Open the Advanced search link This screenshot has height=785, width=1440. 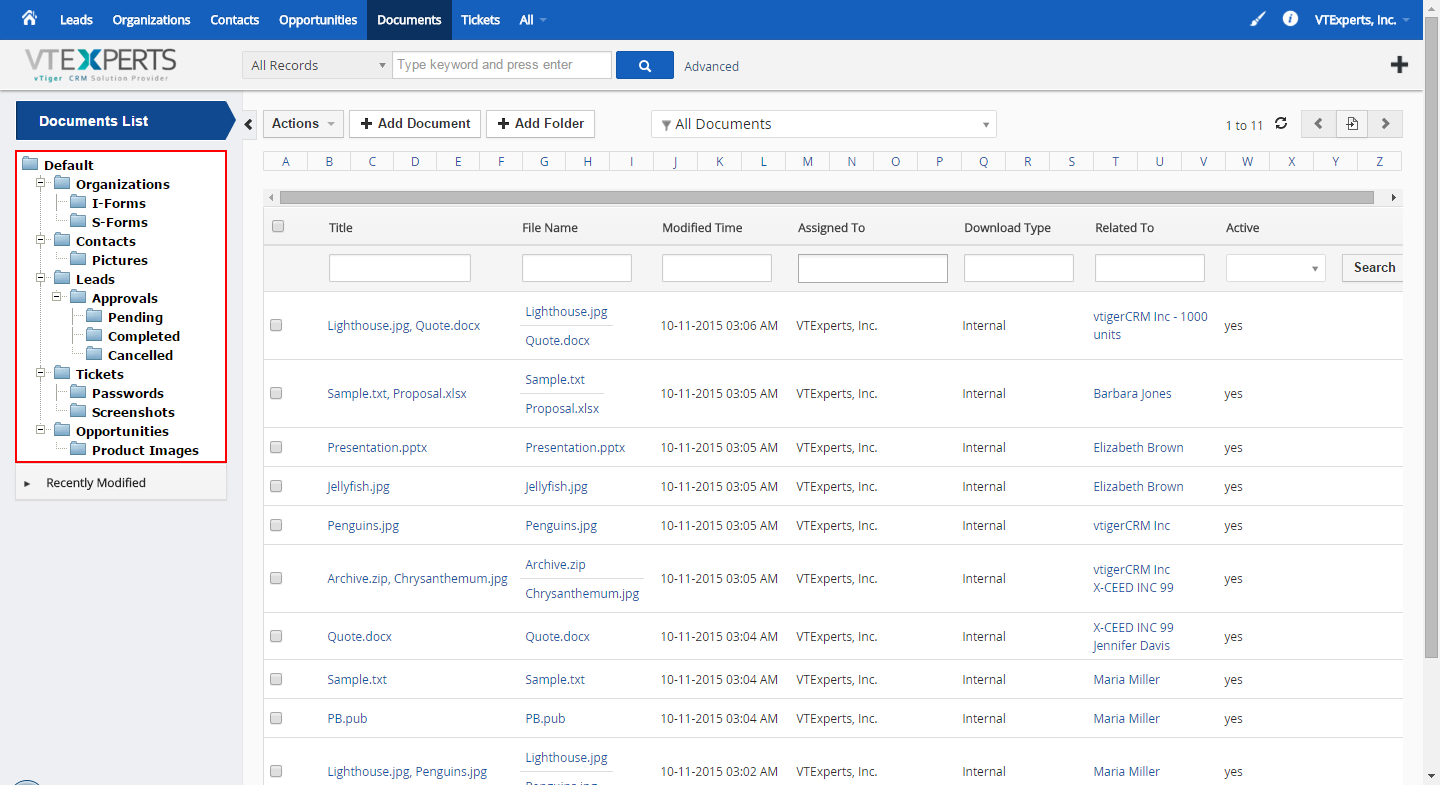[712, 66]
